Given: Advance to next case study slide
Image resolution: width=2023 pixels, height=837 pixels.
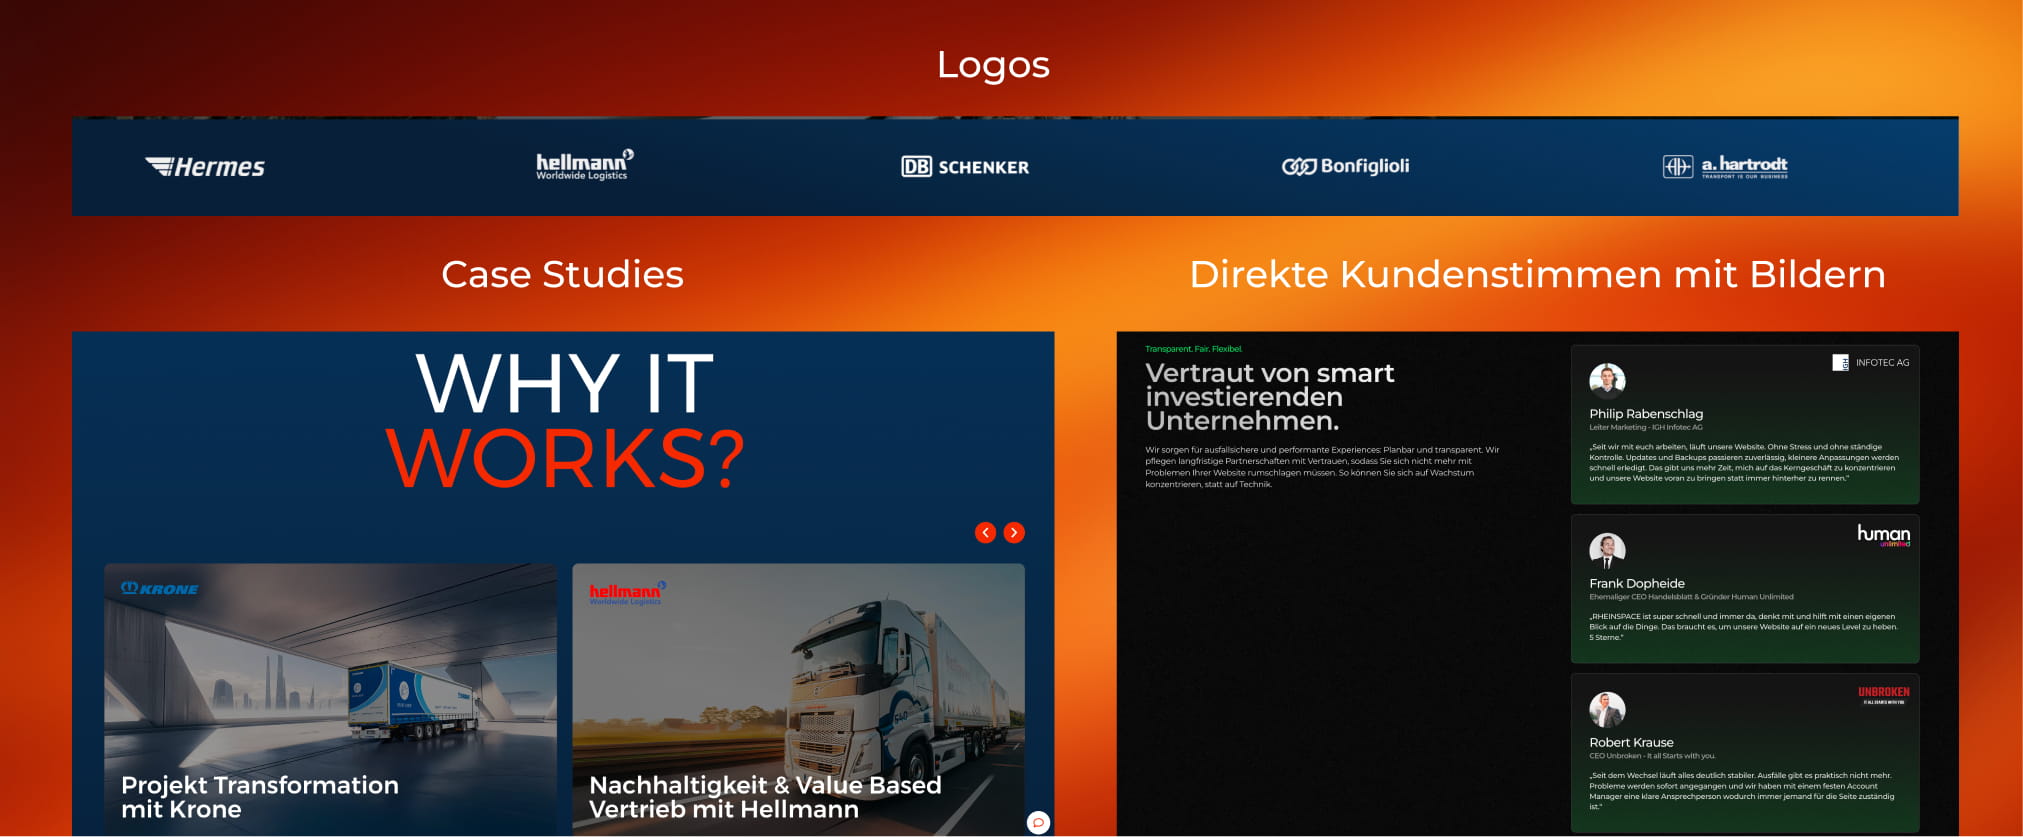Looking at the screenshot, I should (1014, 533).
